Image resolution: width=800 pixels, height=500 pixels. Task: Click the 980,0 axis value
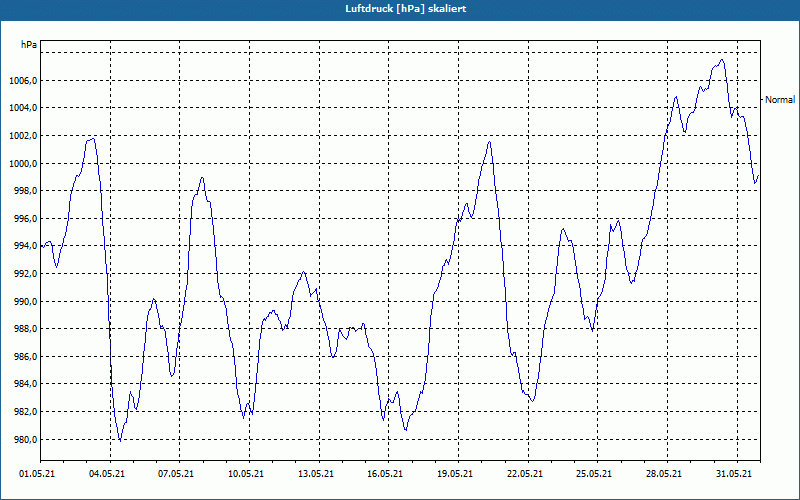tap(27, 440)
